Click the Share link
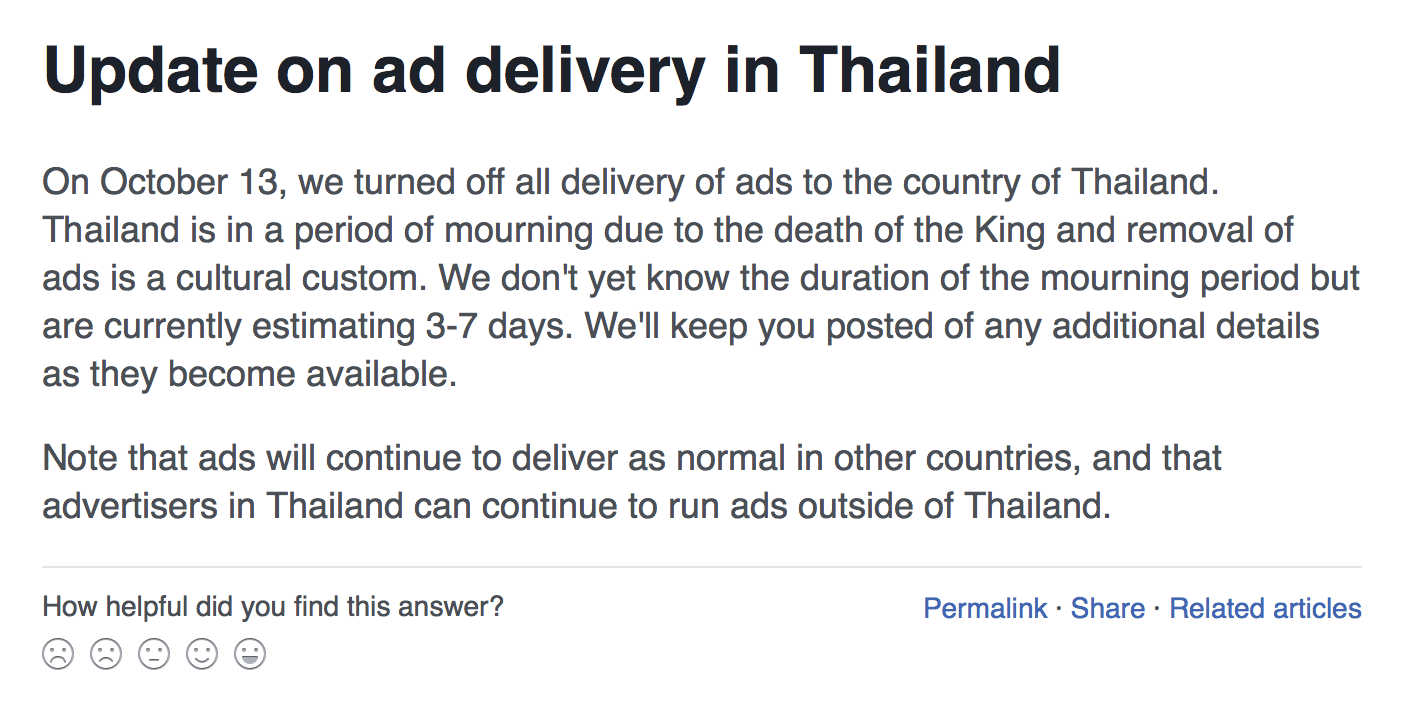The image size is (1410, 714). pos(1107,608)
